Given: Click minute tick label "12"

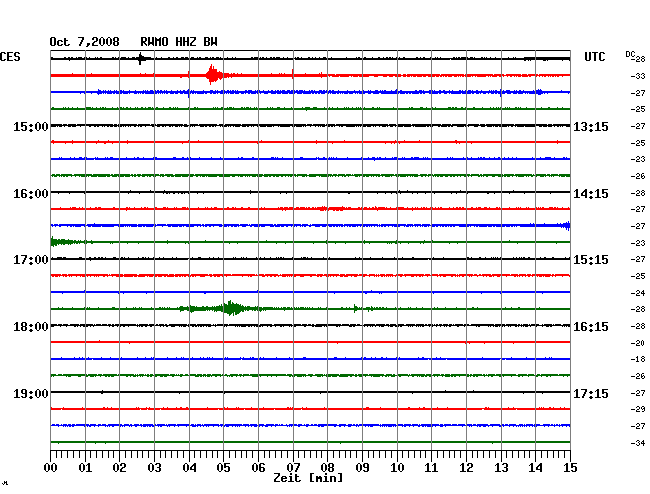Looking at the screenshot, I should [x=466, y=467].
